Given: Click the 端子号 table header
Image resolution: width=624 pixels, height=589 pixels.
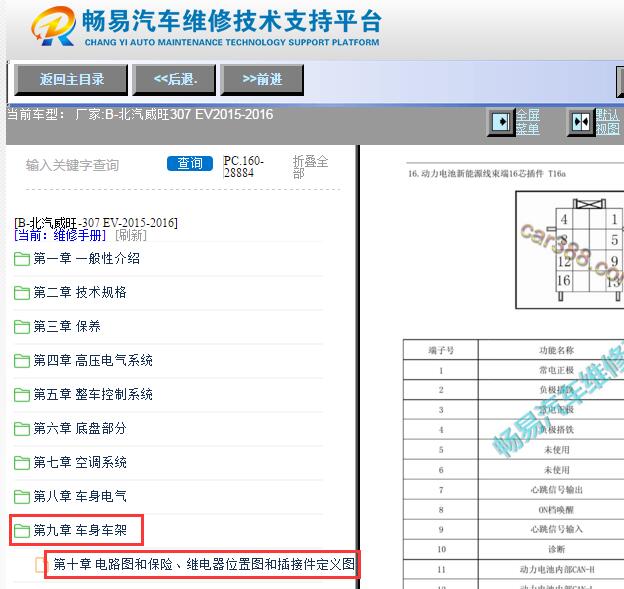Looking at the screenshot, I should pos(441,350).
